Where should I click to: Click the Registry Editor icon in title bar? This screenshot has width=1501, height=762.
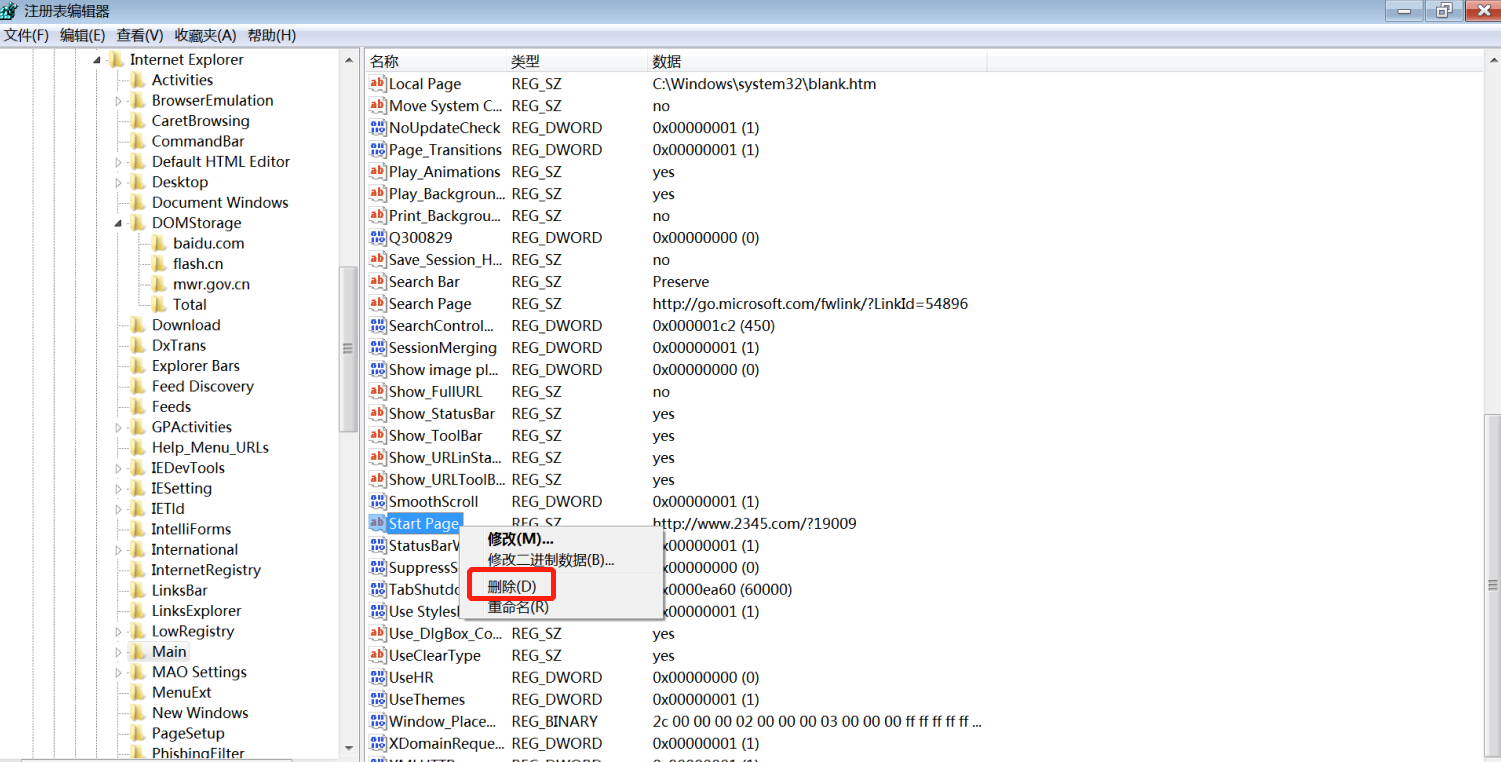pos(10,10)
